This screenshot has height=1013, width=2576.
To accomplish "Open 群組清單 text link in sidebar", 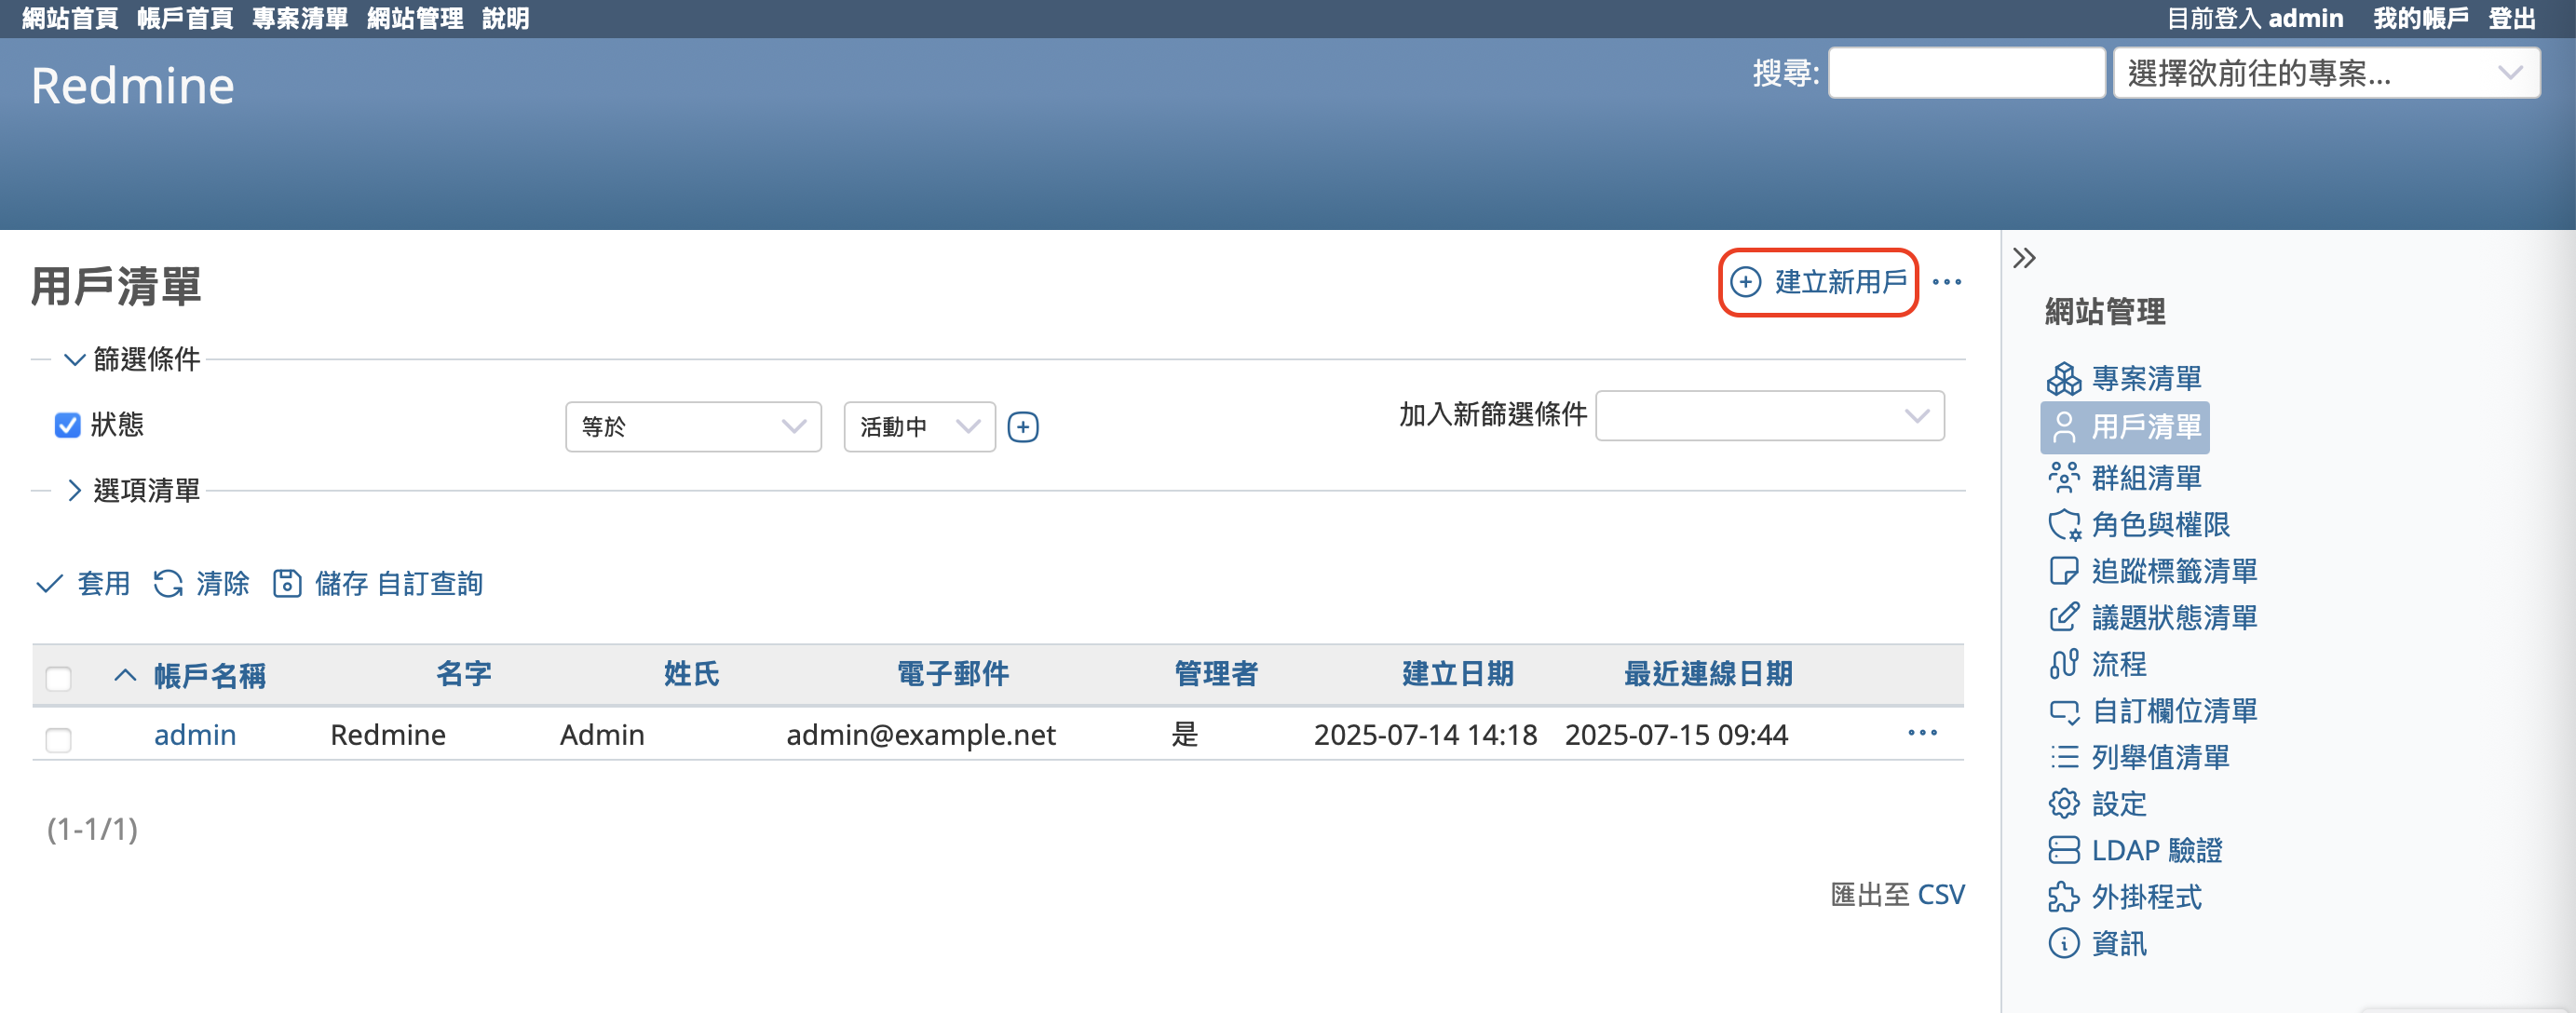I will 2146,478.
